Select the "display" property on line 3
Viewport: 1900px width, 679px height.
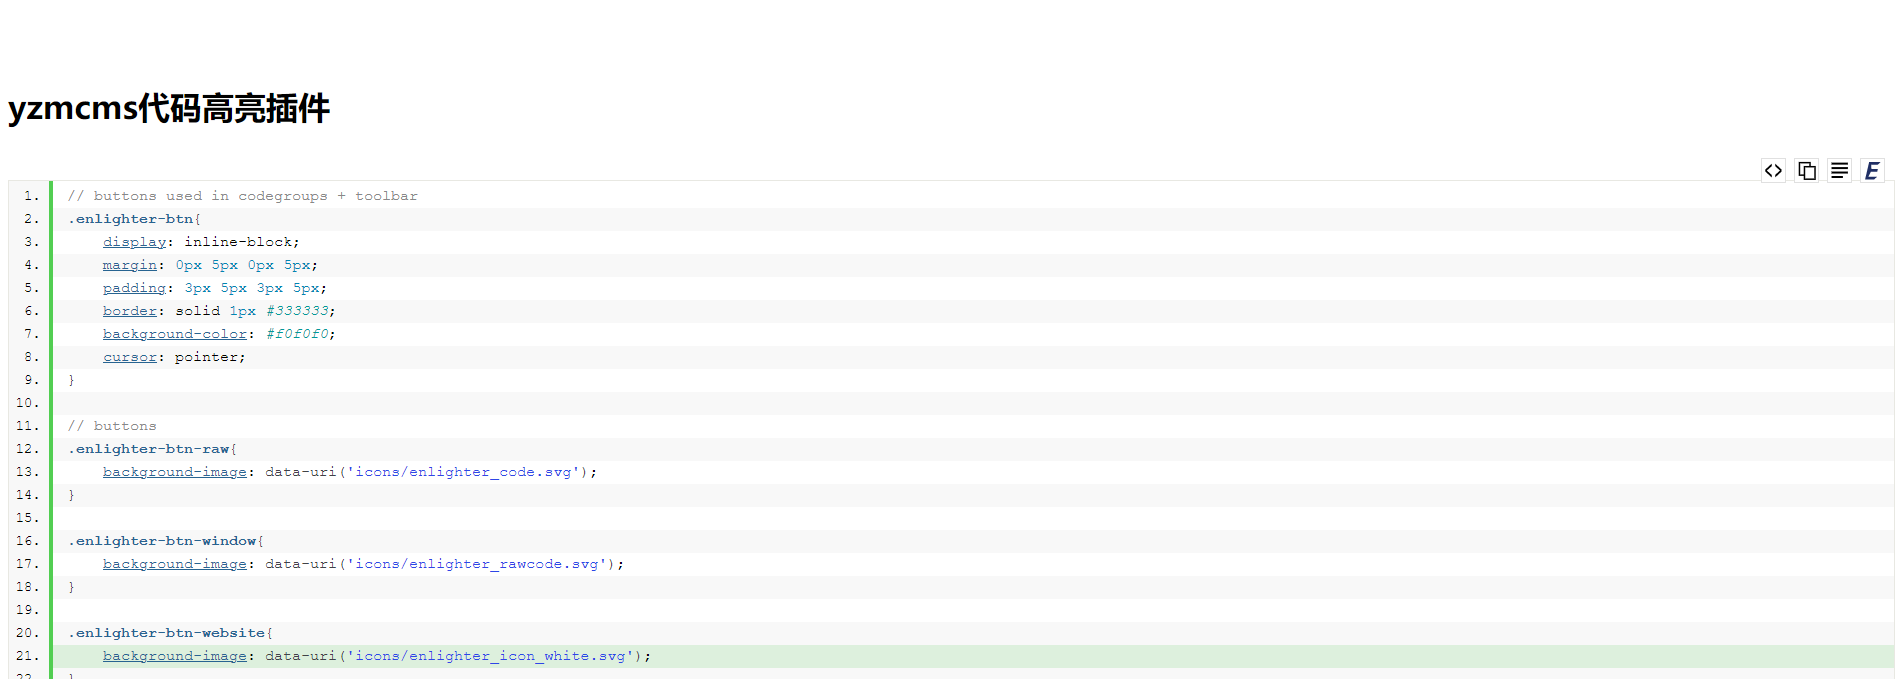click(134, 242)
